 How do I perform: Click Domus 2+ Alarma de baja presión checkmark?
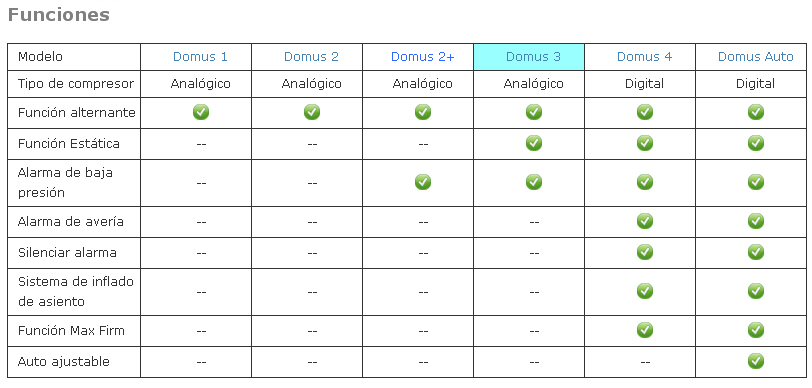point(423,182)
